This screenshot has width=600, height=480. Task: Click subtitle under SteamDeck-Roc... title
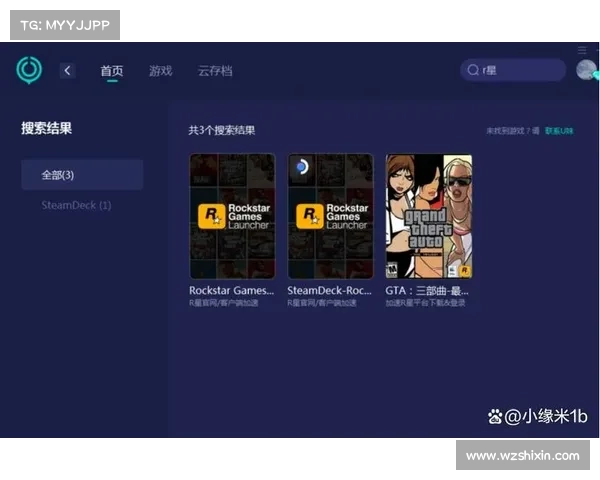click(x=322, y=303)
